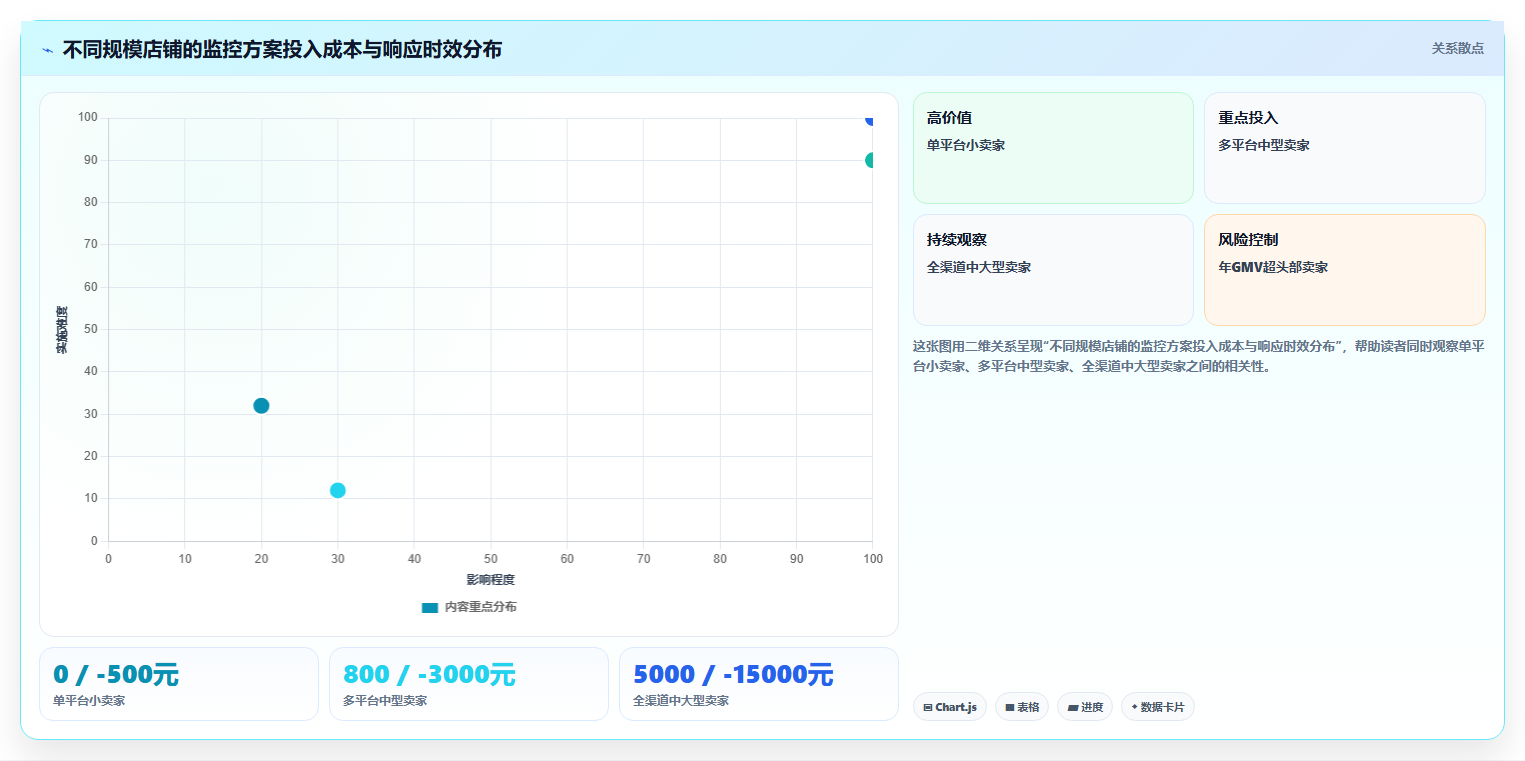Open the 风险控制 quadrant card
This screenshot has height=761, width=1525.
coord(1345,270)
